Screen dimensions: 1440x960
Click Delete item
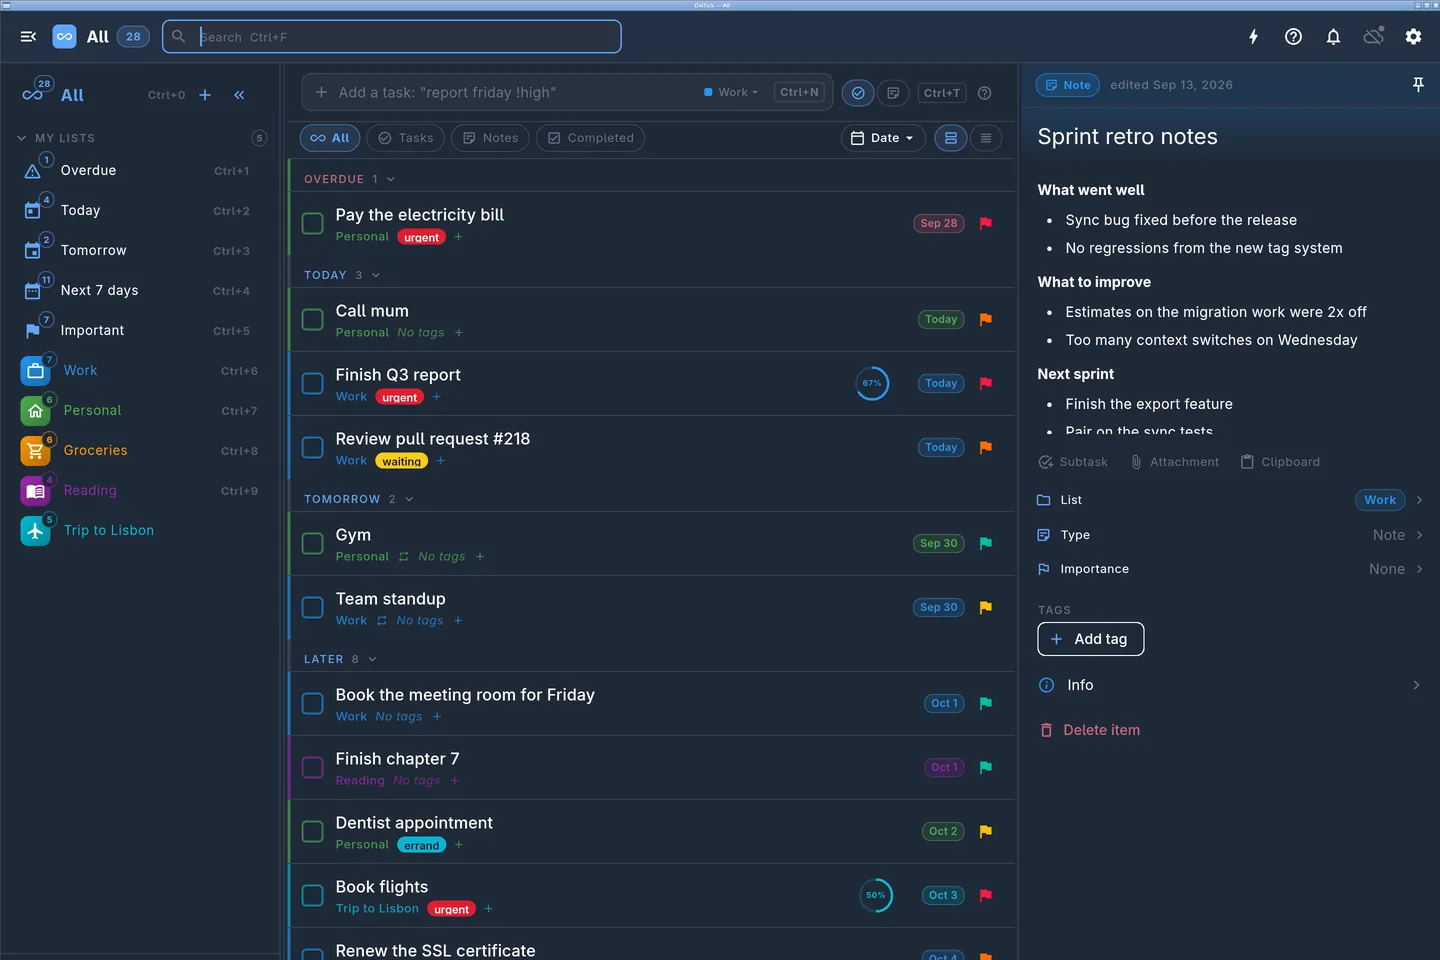(x=1090, y=730)
